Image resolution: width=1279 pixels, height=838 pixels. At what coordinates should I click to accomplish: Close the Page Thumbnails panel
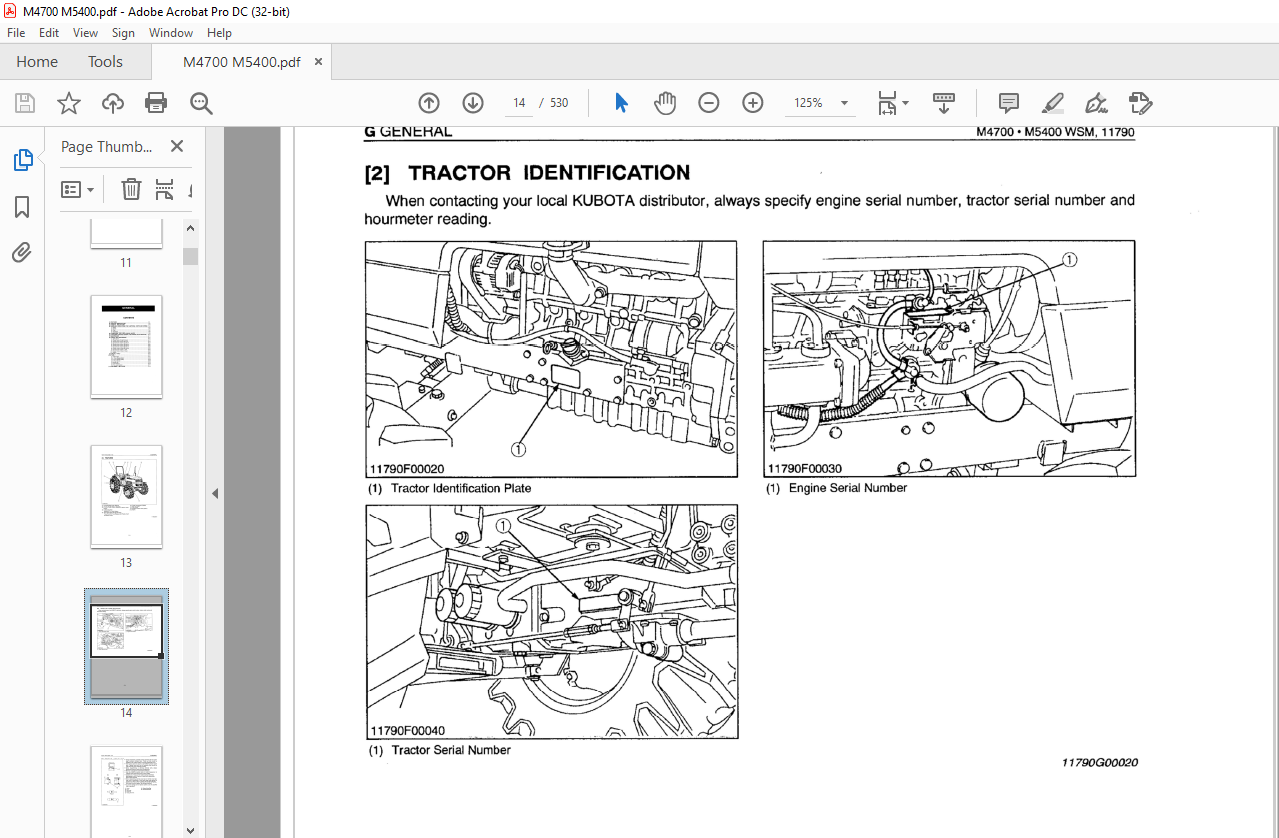pos(177,146)
